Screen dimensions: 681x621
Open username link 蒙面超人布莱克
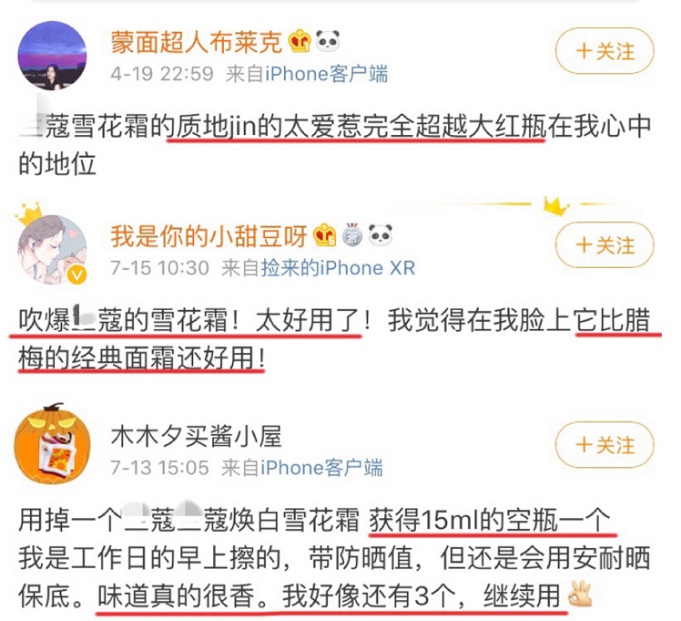coord(197,42)
